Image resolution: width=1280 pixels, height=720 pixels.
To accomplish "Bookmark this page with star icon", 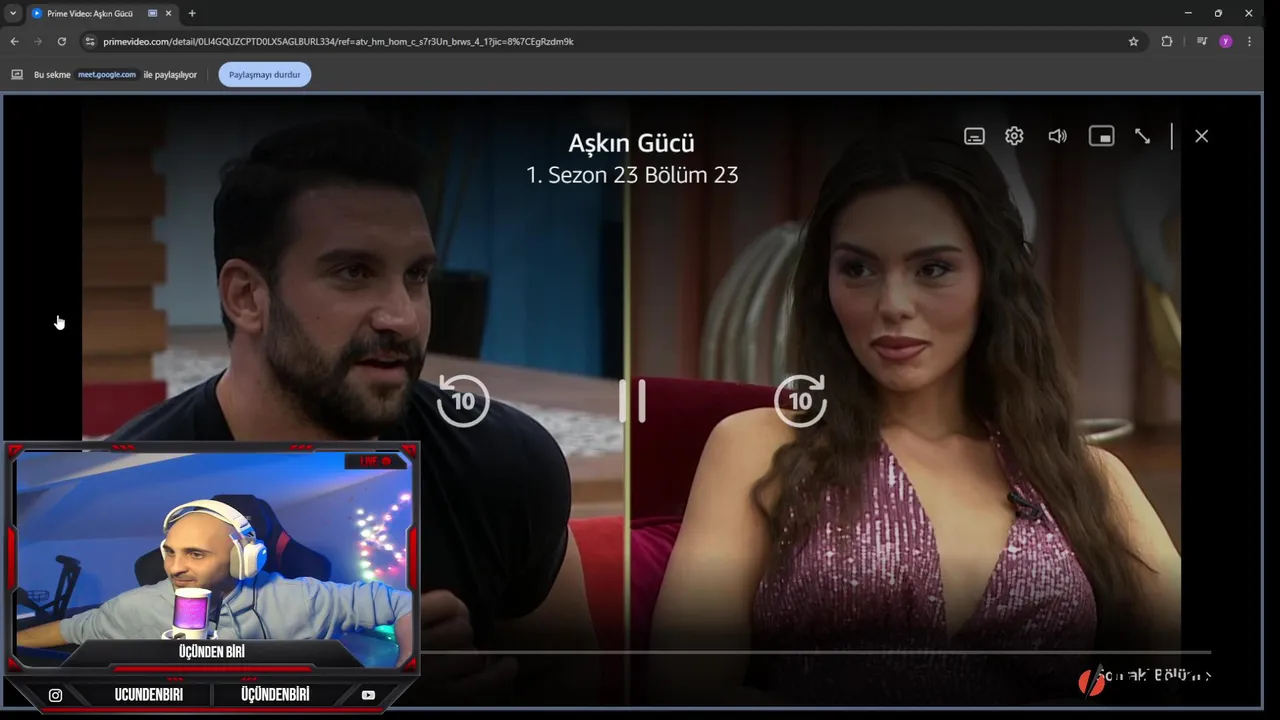I will point(1133,41).
